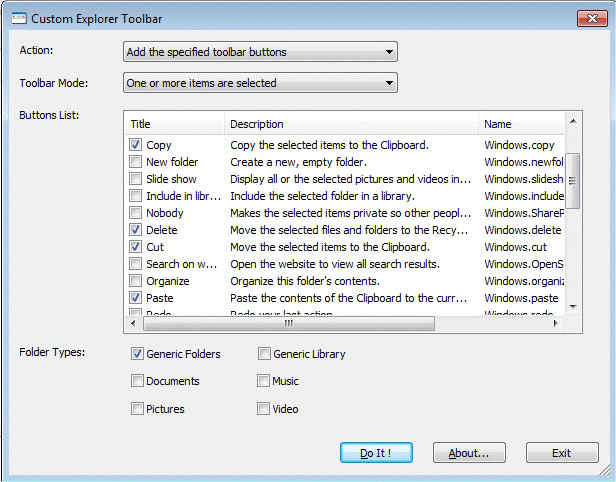Click 'Copy the selected items to the Clipboard.'

[329, 145]
